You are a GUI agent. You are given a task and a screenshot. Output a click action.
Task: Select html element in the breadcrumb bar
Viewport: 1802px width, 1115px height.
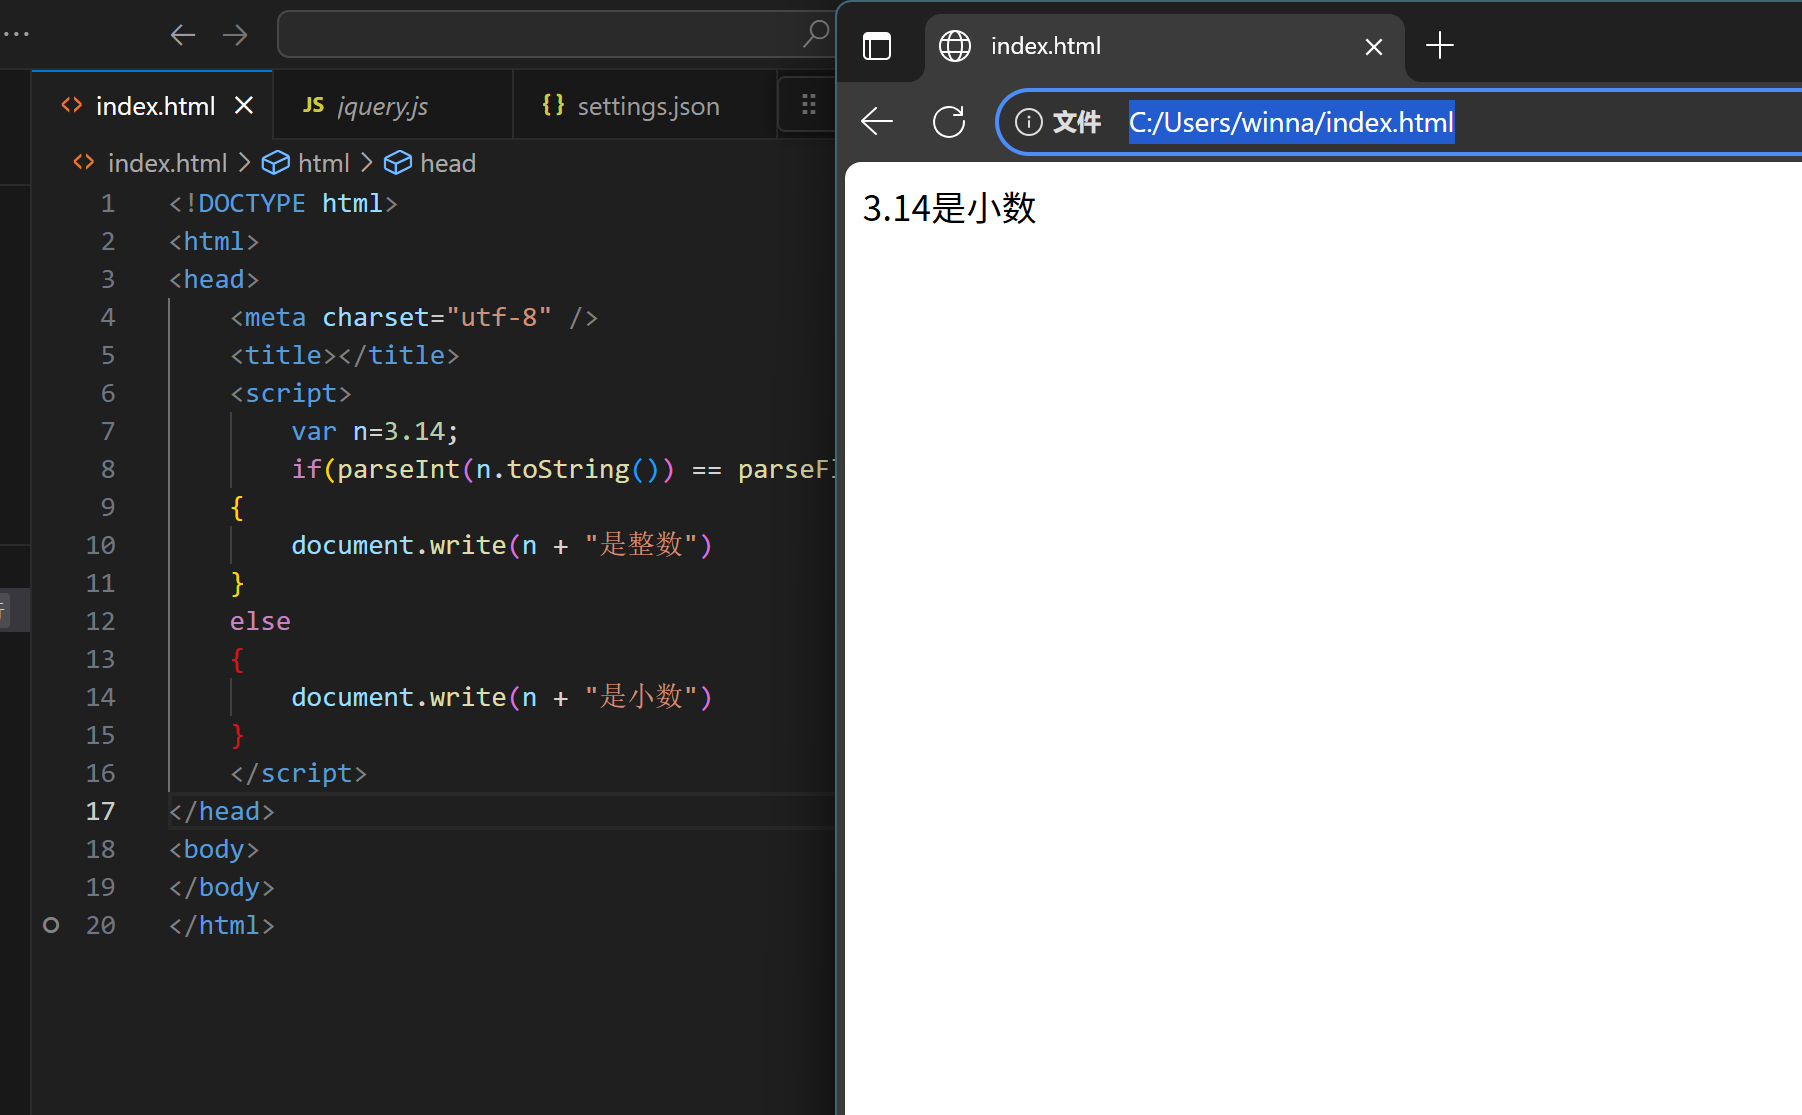[323, 163]
